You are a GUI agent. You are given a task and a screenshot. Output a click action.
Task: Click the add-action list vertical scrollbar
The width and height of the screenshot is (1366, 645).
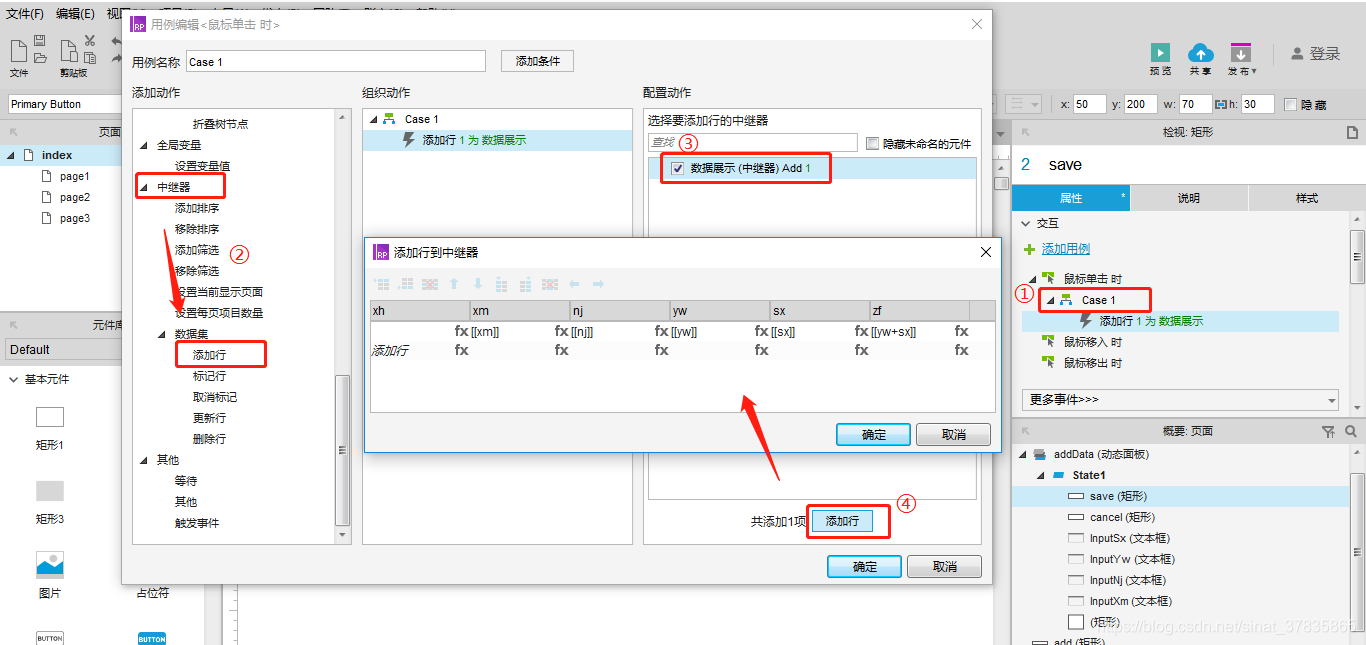point(343,451)
